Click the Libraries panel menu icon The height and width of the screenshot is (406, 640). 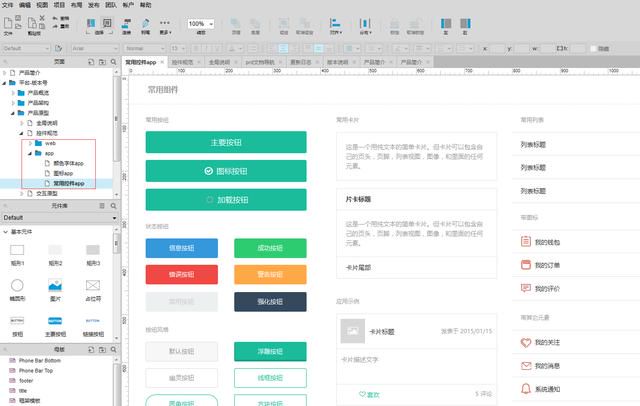click(x=102, y=206)
